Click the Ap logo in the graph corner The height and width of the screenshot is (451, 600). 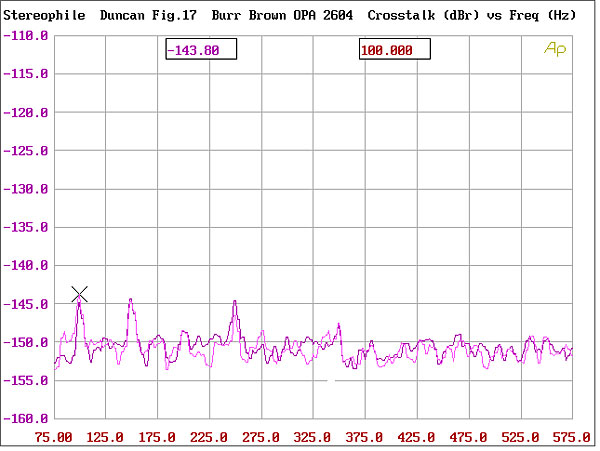pyautogui.click(x=555, y=49)
